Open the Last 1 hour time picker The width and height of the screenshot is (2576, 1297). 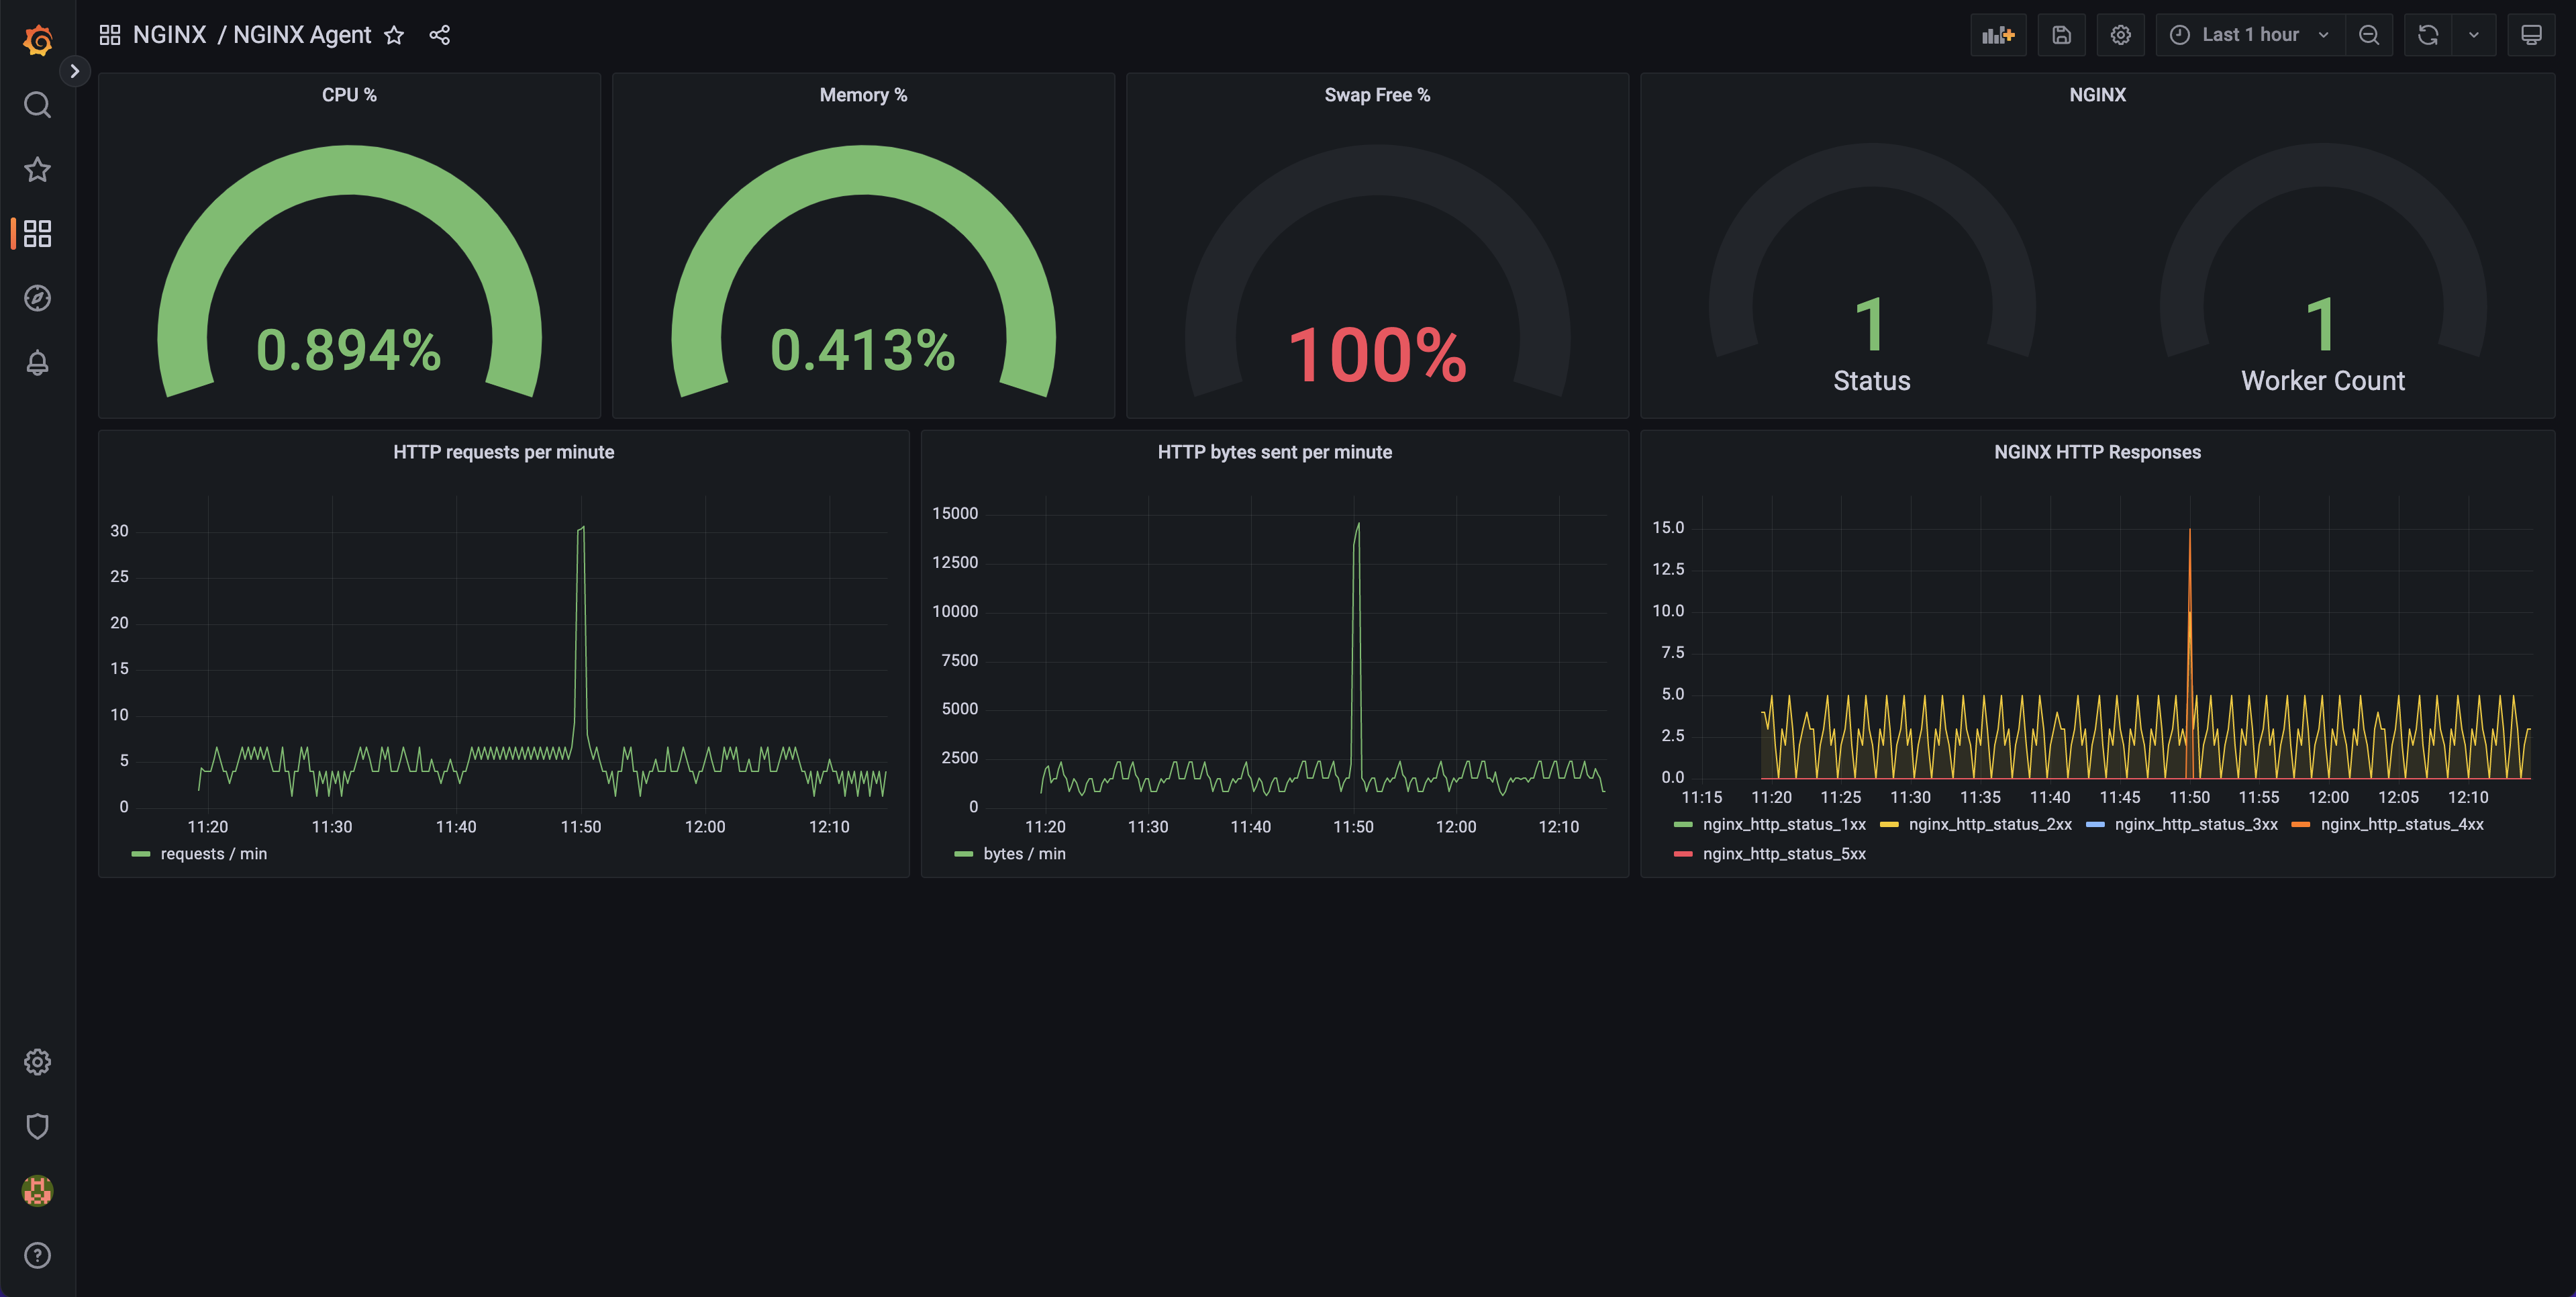[x=2250, y=35]
